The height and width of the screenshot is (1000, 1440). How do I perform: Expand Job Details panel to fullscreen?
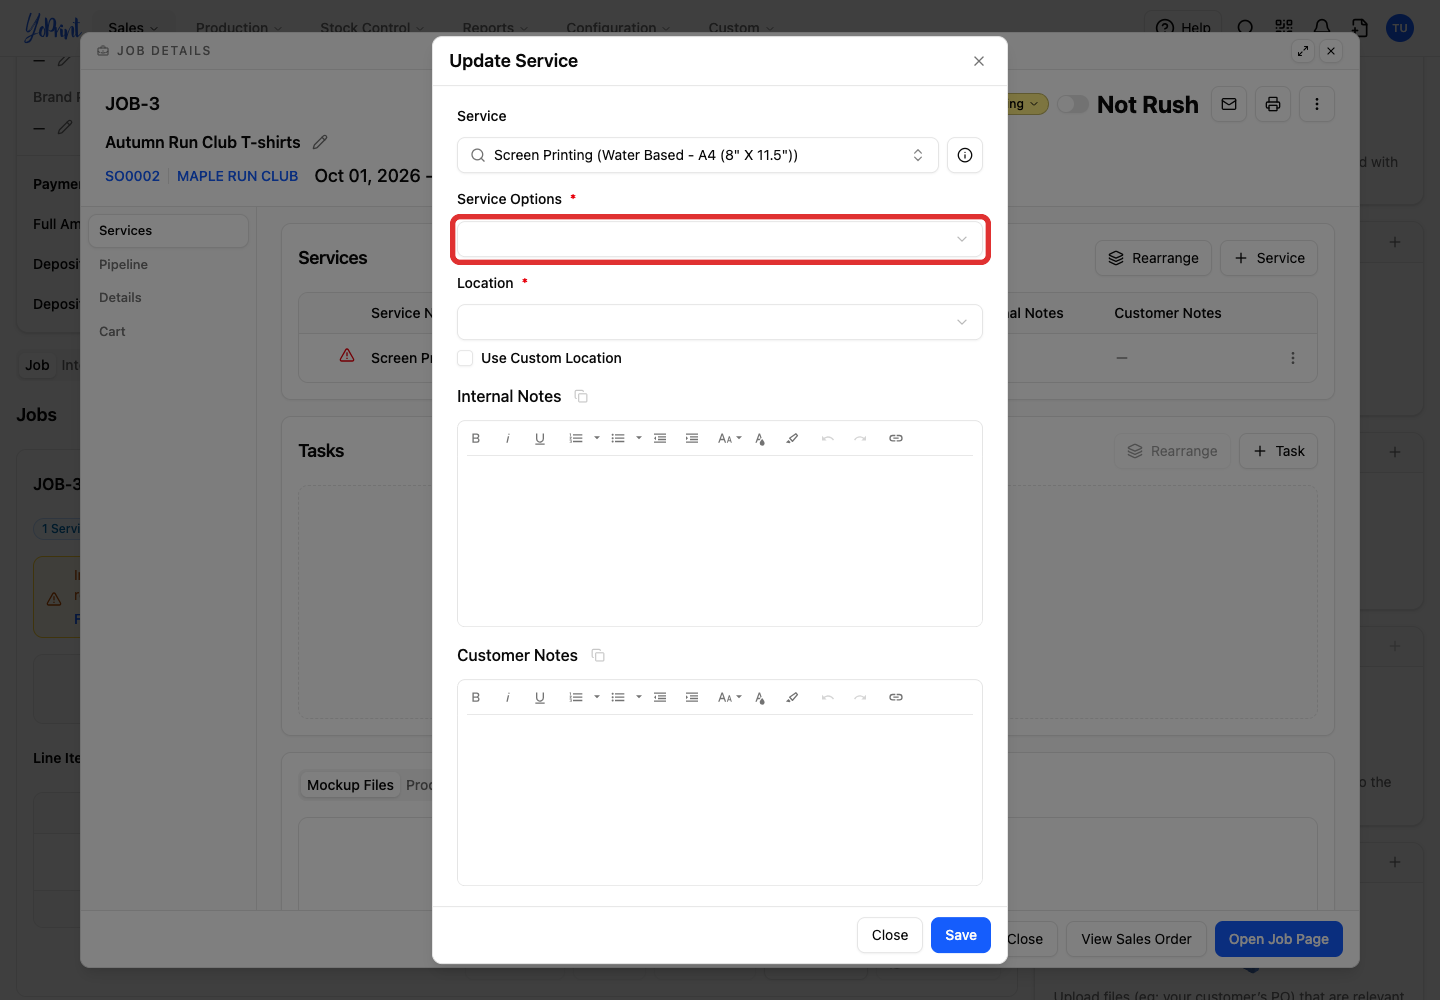(1303, 51)
